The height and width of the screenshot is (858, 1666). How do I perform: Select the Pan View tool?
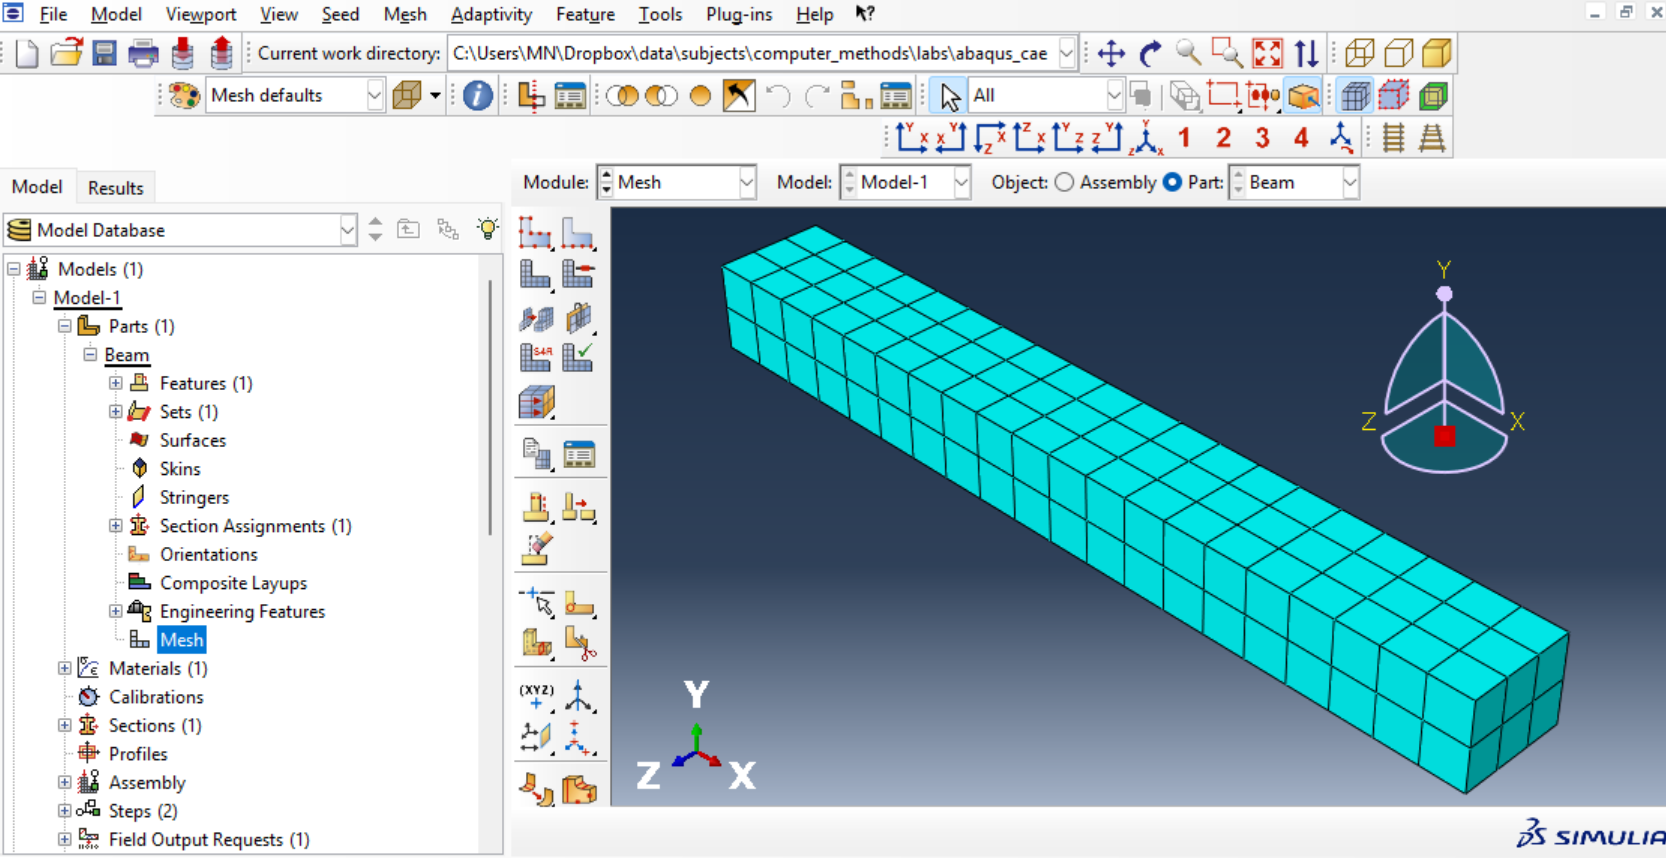click(1111, 53)
